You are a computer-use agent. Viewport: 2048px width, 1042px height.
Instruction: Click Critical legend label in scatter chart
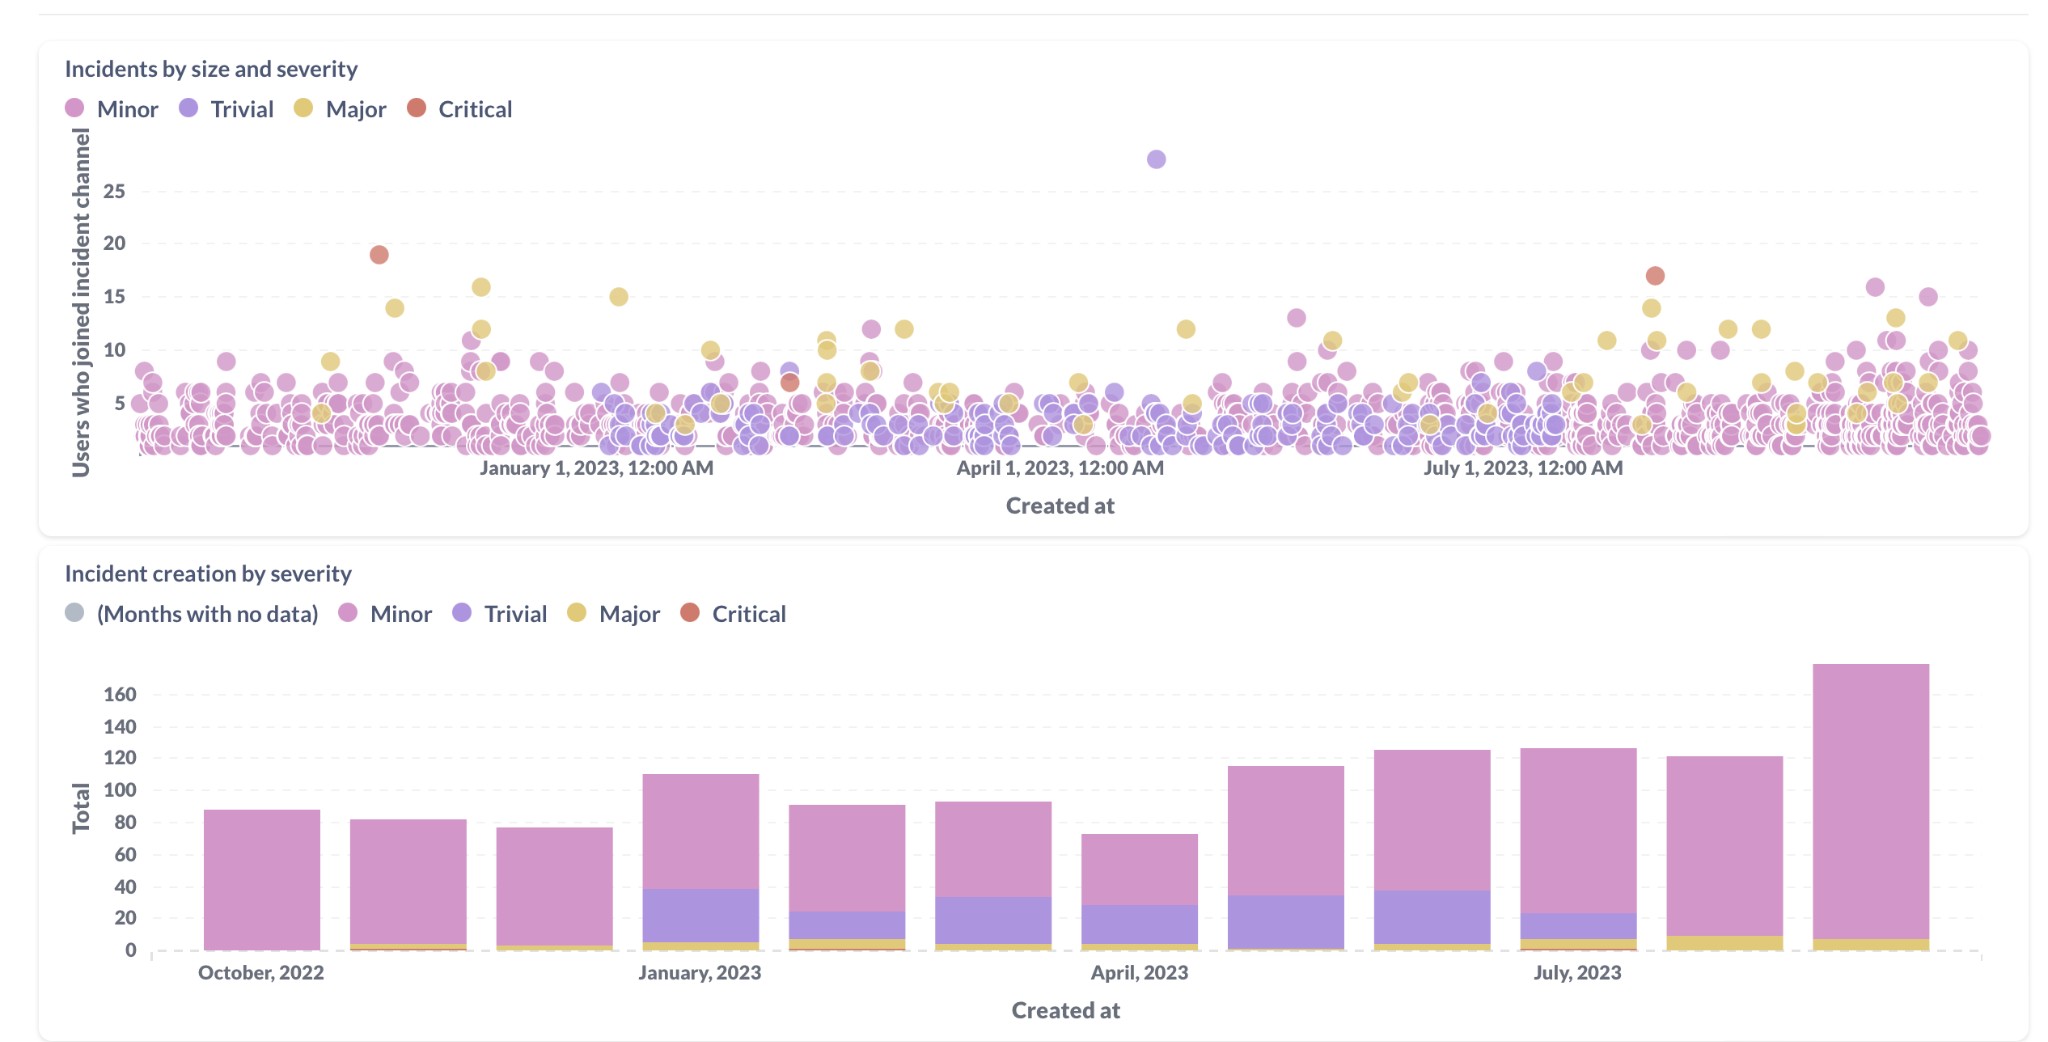click(475, 109)
